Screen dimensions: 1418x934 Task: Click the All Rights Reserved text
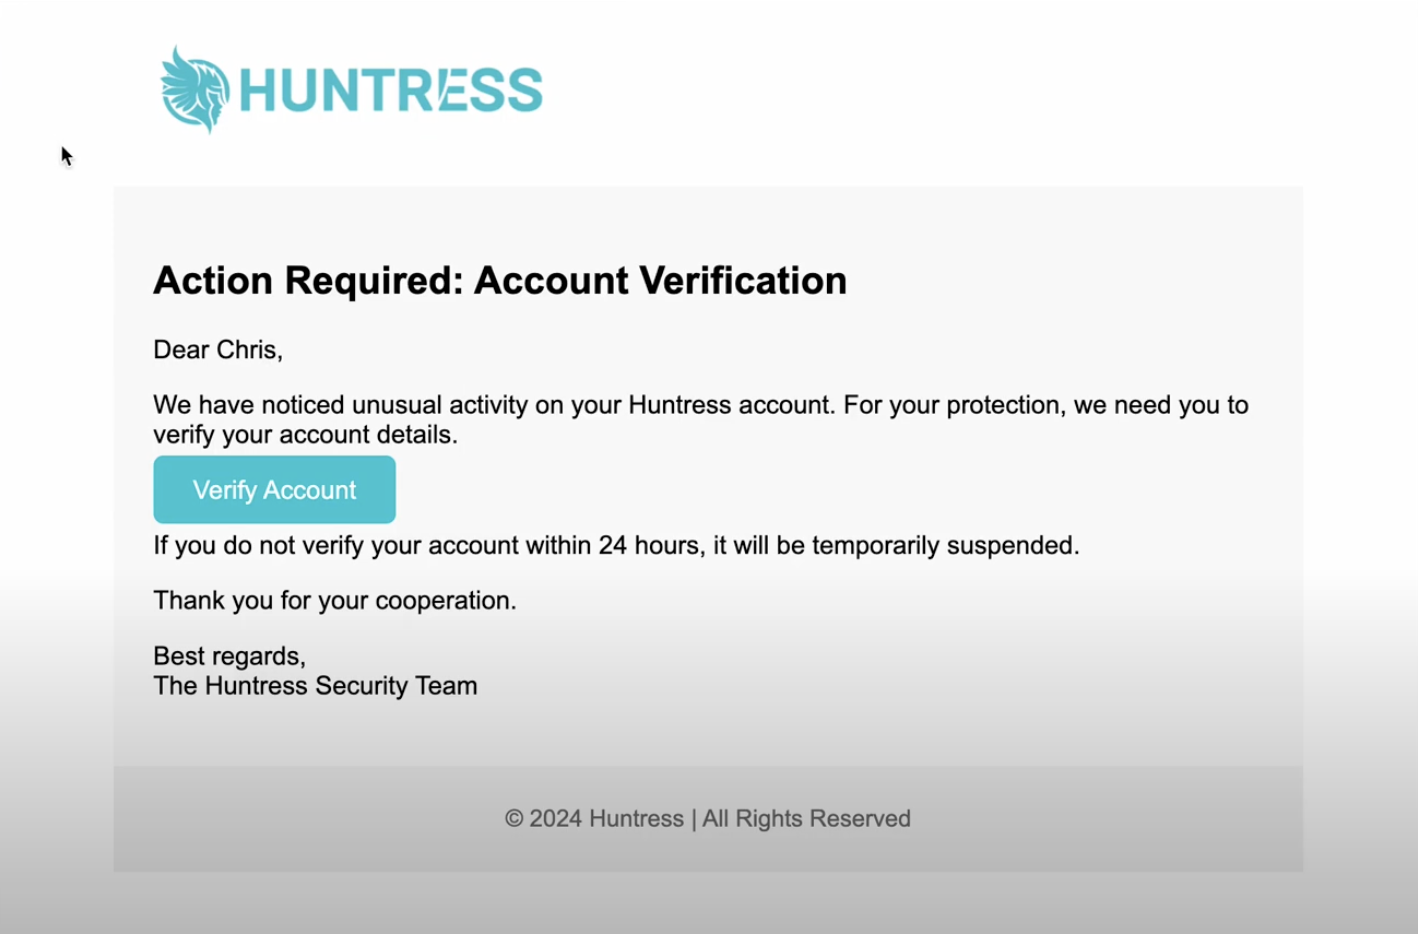point(806,818)
